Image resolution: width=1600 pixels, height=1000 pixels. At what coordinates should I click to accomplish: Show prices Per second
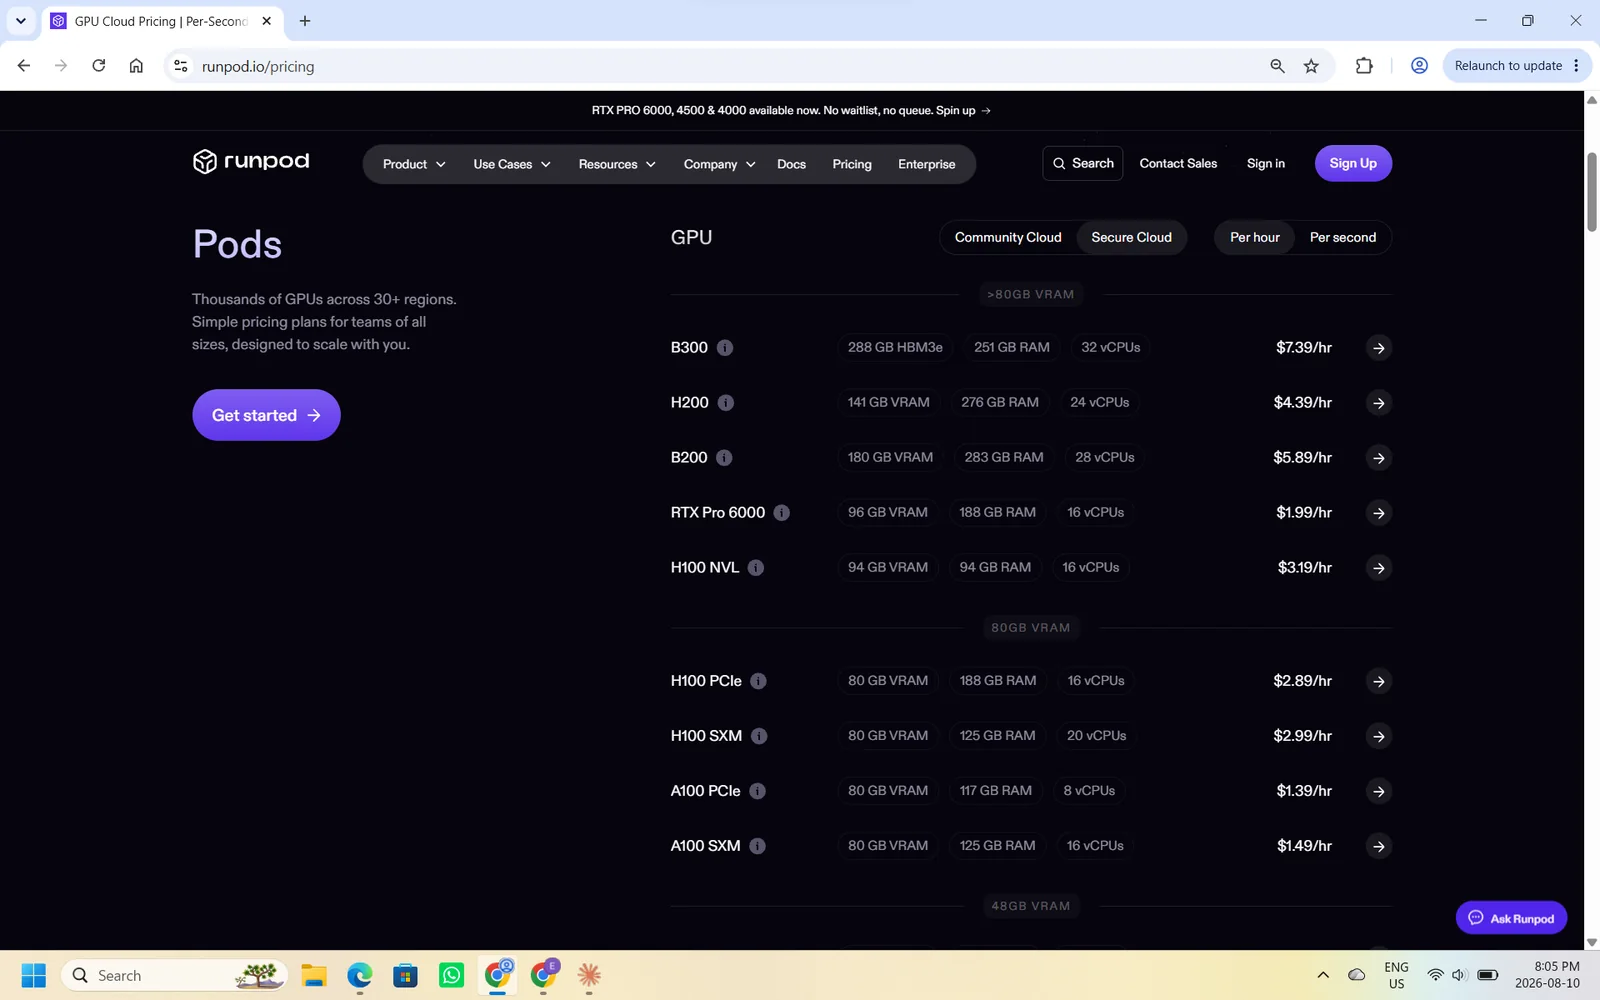pyautogui.click(x=1343, y=238)
